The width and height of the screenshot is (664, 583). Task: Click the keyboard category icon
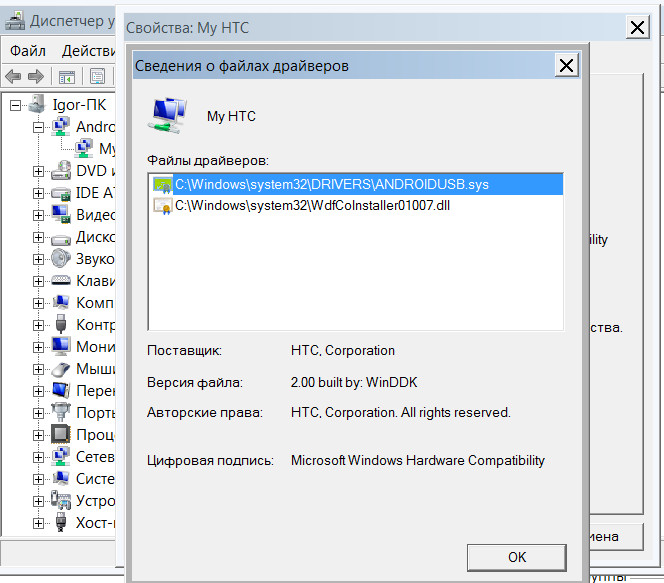coord(61,280)
